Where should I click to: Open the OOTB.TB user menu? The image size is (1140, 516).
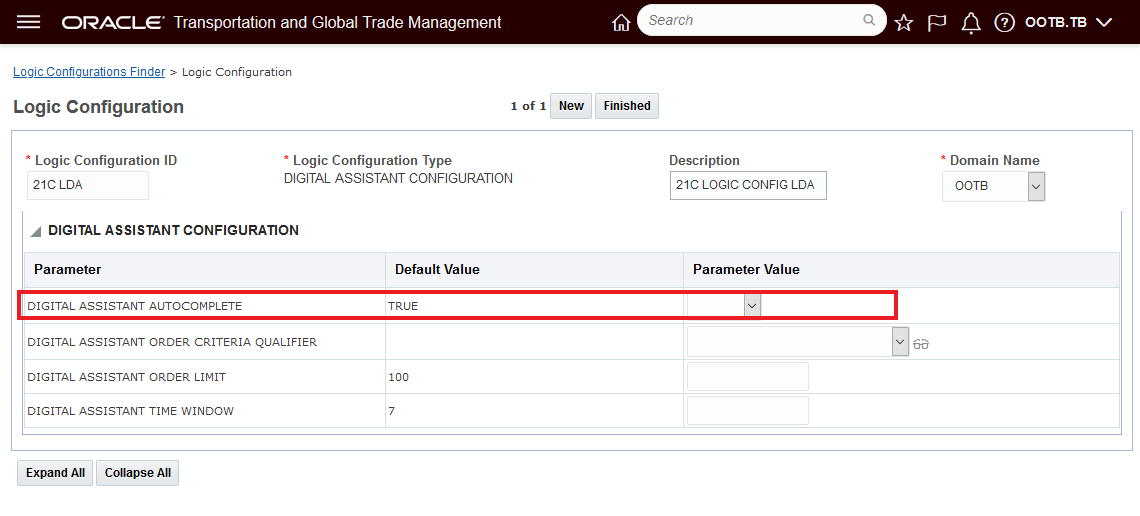click(1068, 22)
